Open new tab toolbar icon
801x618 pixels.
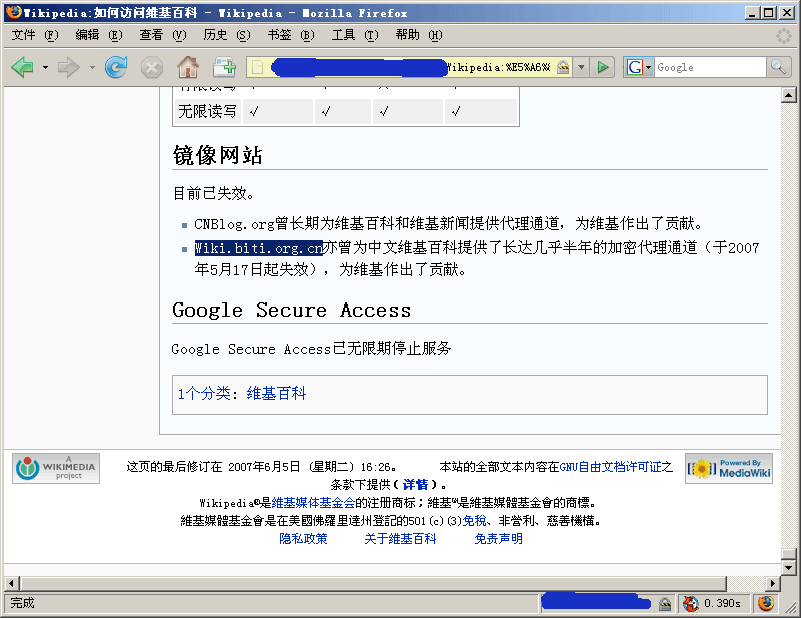[x=224, y=67]
